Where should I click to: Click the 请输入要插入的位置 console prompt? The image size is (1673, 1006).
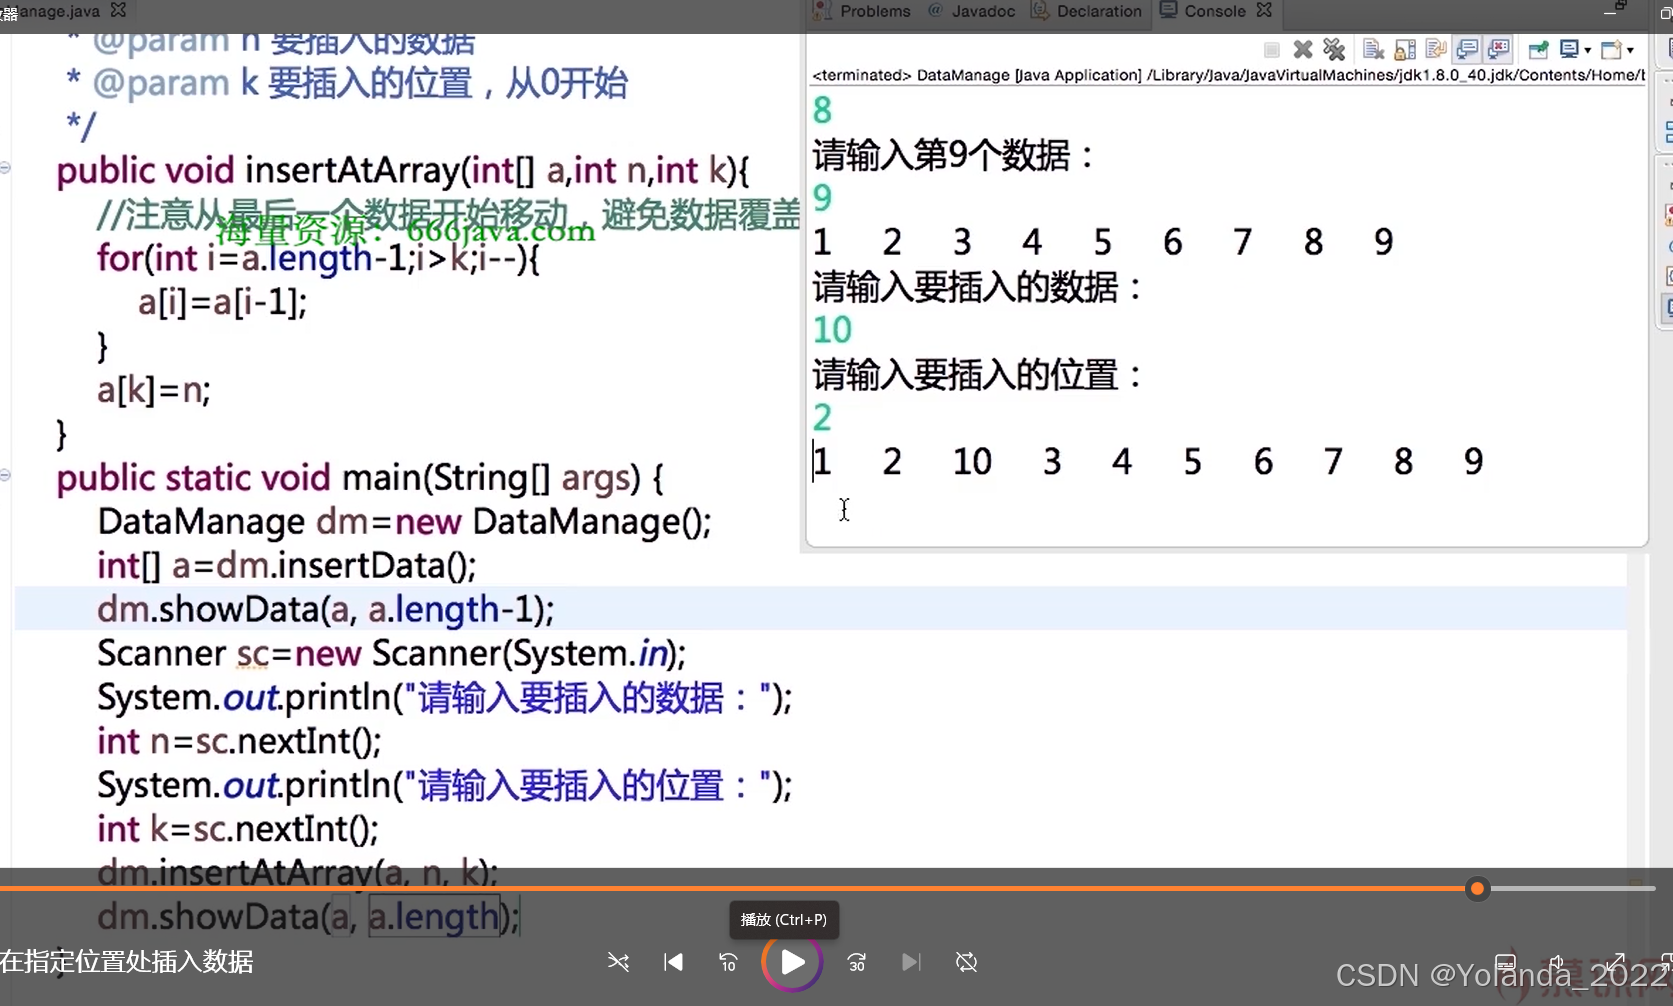coord(977,375)
